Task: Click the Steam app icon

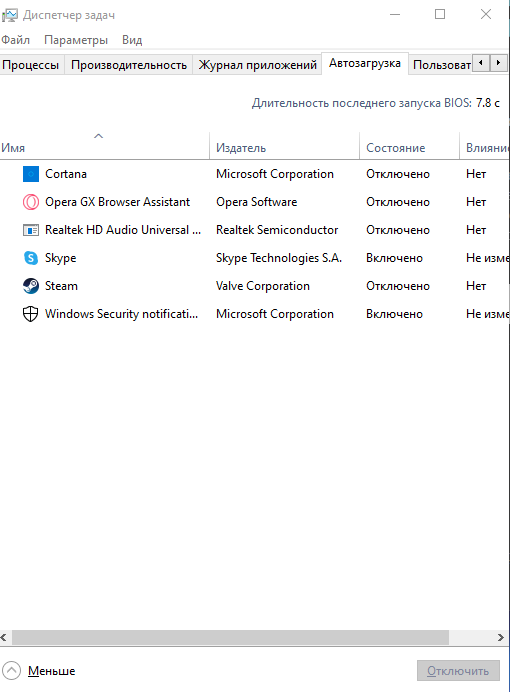Action: point(31,286)
